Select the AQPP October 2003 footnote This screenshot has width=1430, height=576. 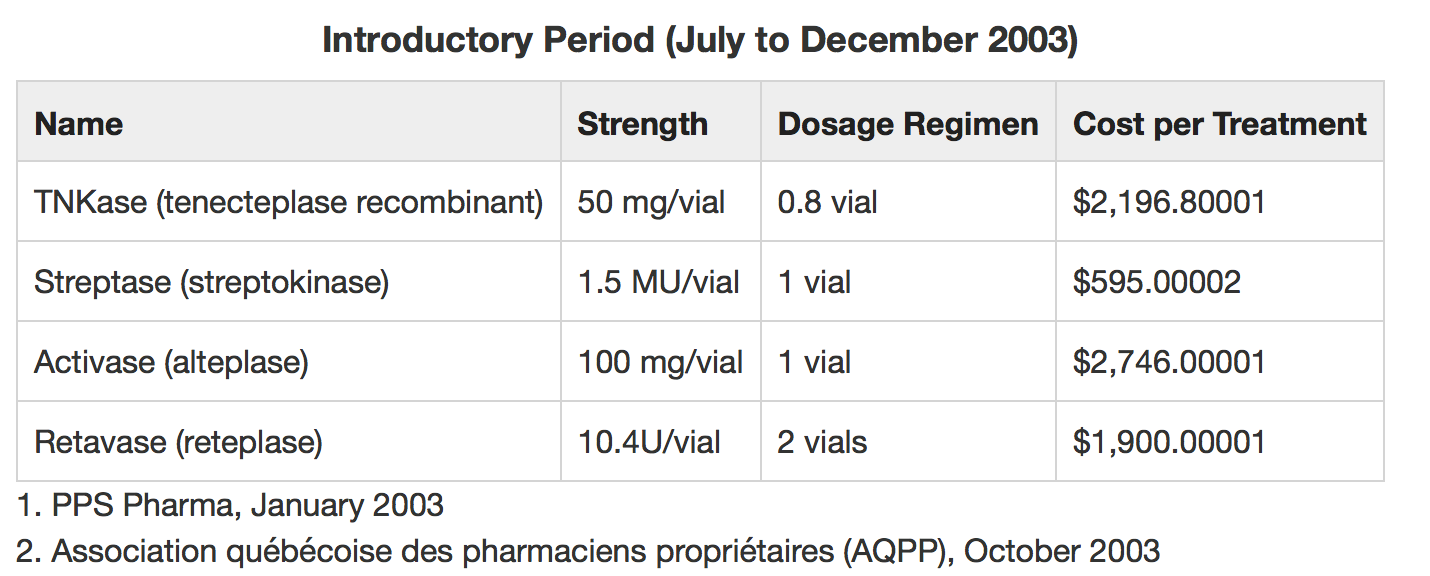589,551
